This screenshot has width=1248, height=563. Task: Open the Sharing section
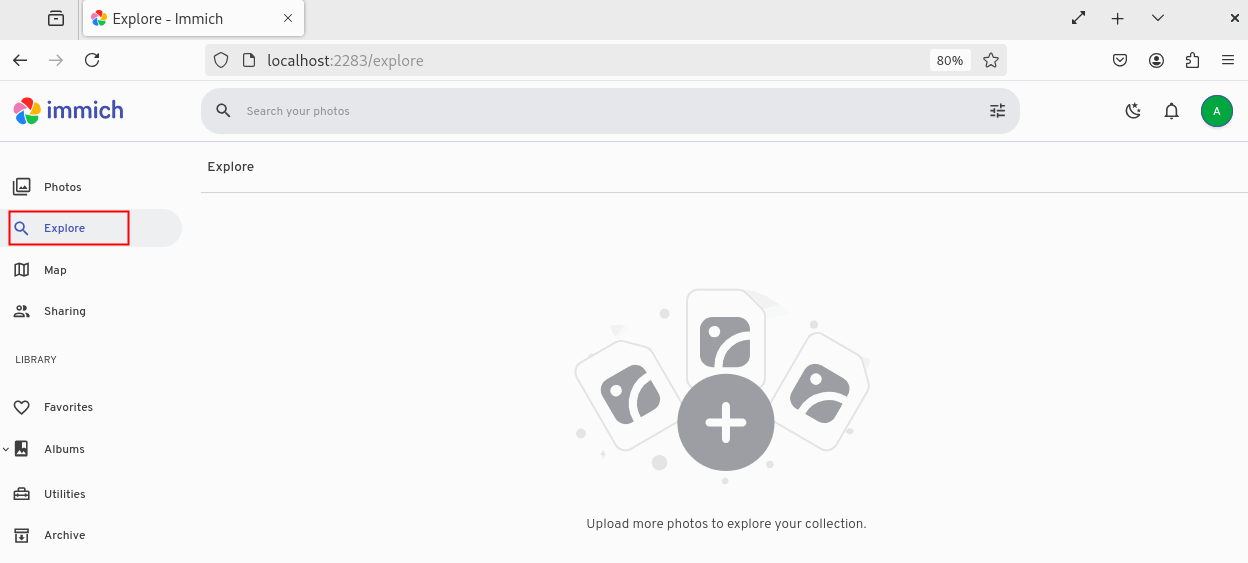tap(64, 311)
